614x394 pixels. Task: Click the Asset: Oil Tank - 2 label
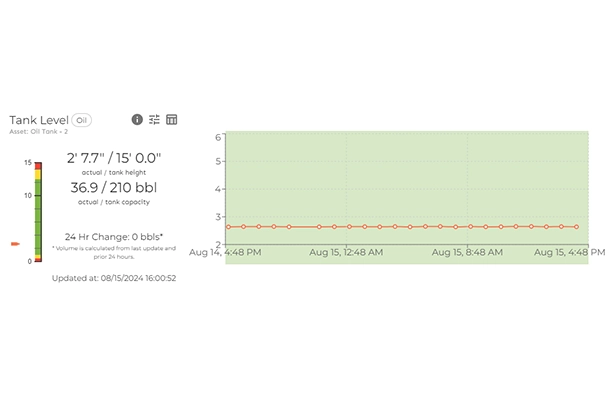(x=38, y=132)
